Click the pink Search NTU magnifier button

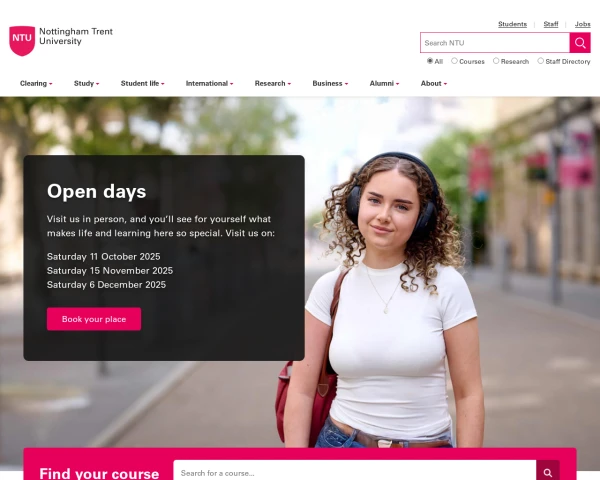pos(580,42)
